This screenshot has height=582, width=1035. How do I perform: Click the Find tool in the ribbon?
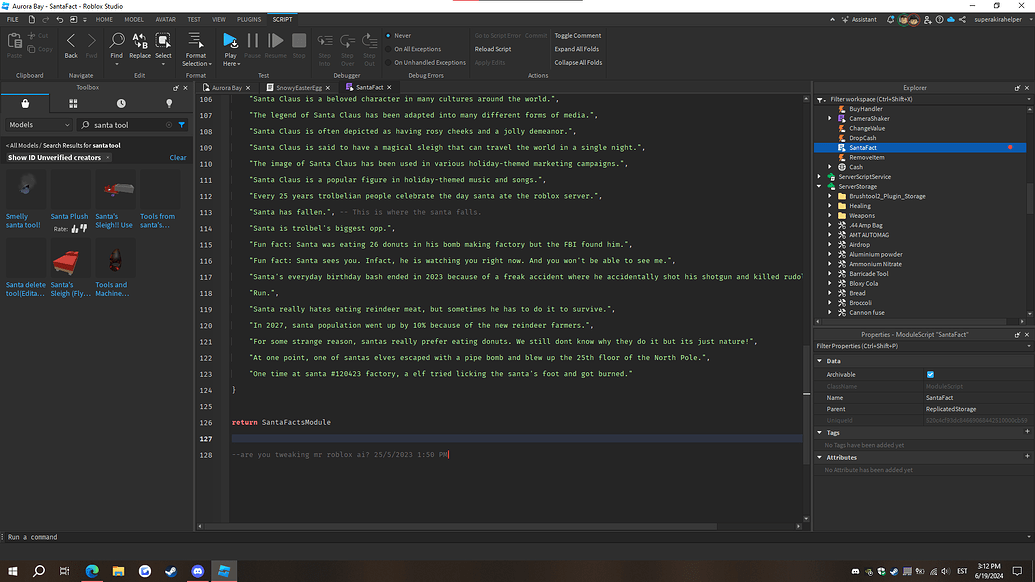click(116, 47)
